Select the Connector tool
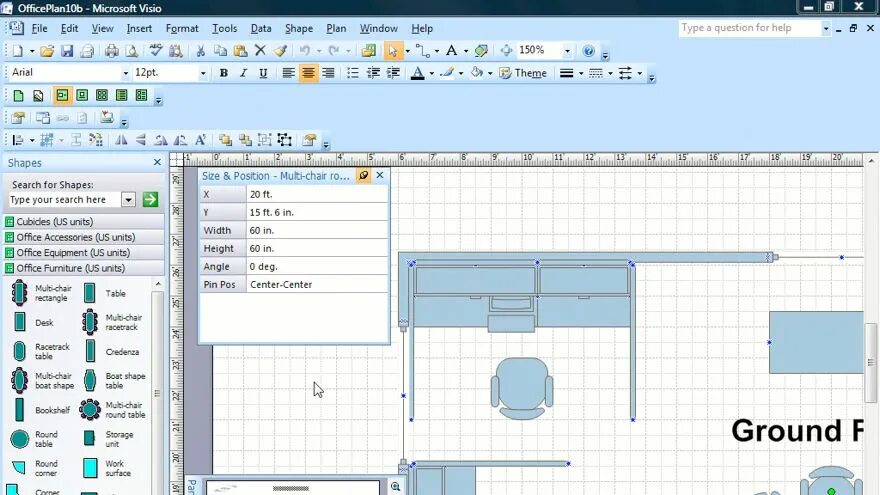880x495 pixels. [423, 51]
